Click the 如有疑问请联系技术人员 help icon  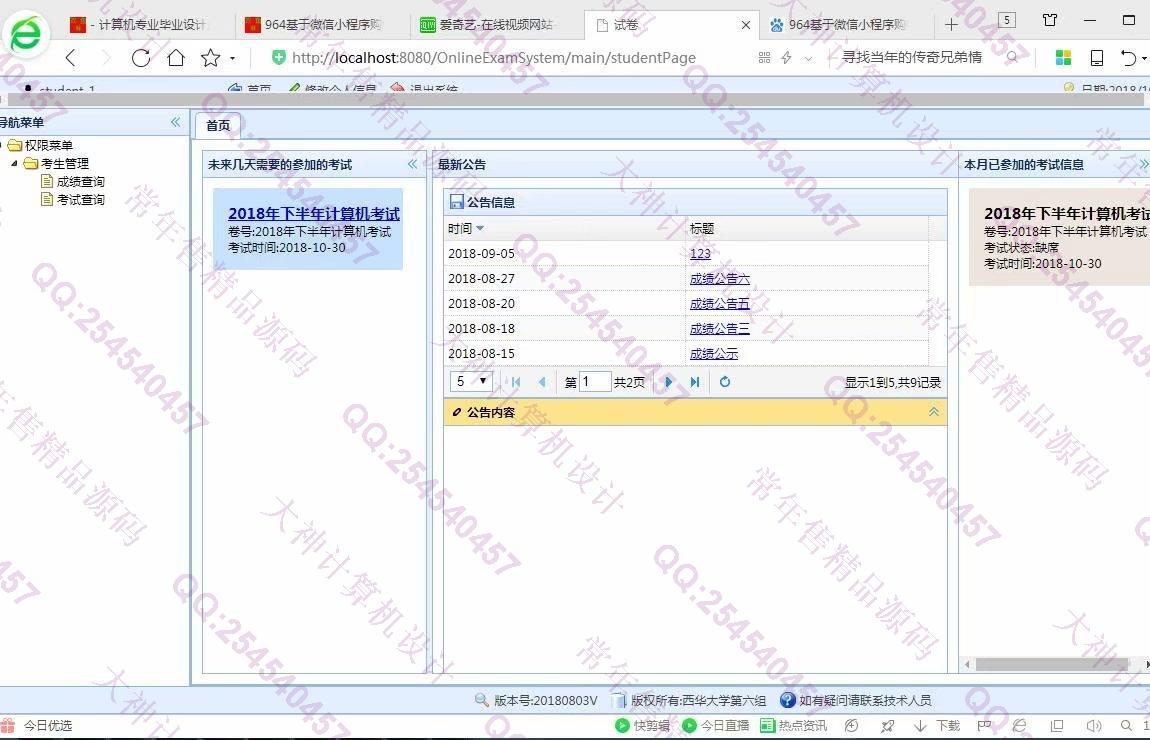pos(788,700)
